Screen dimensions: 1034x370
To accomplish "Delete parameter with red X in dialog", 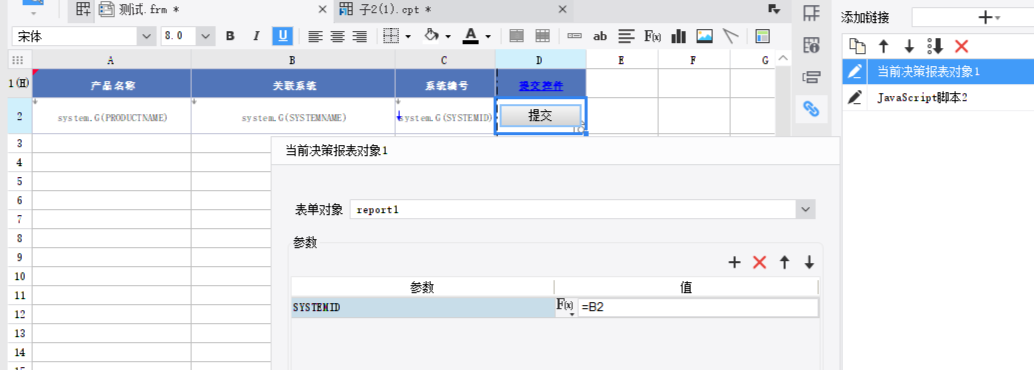I will pos(760,262).
